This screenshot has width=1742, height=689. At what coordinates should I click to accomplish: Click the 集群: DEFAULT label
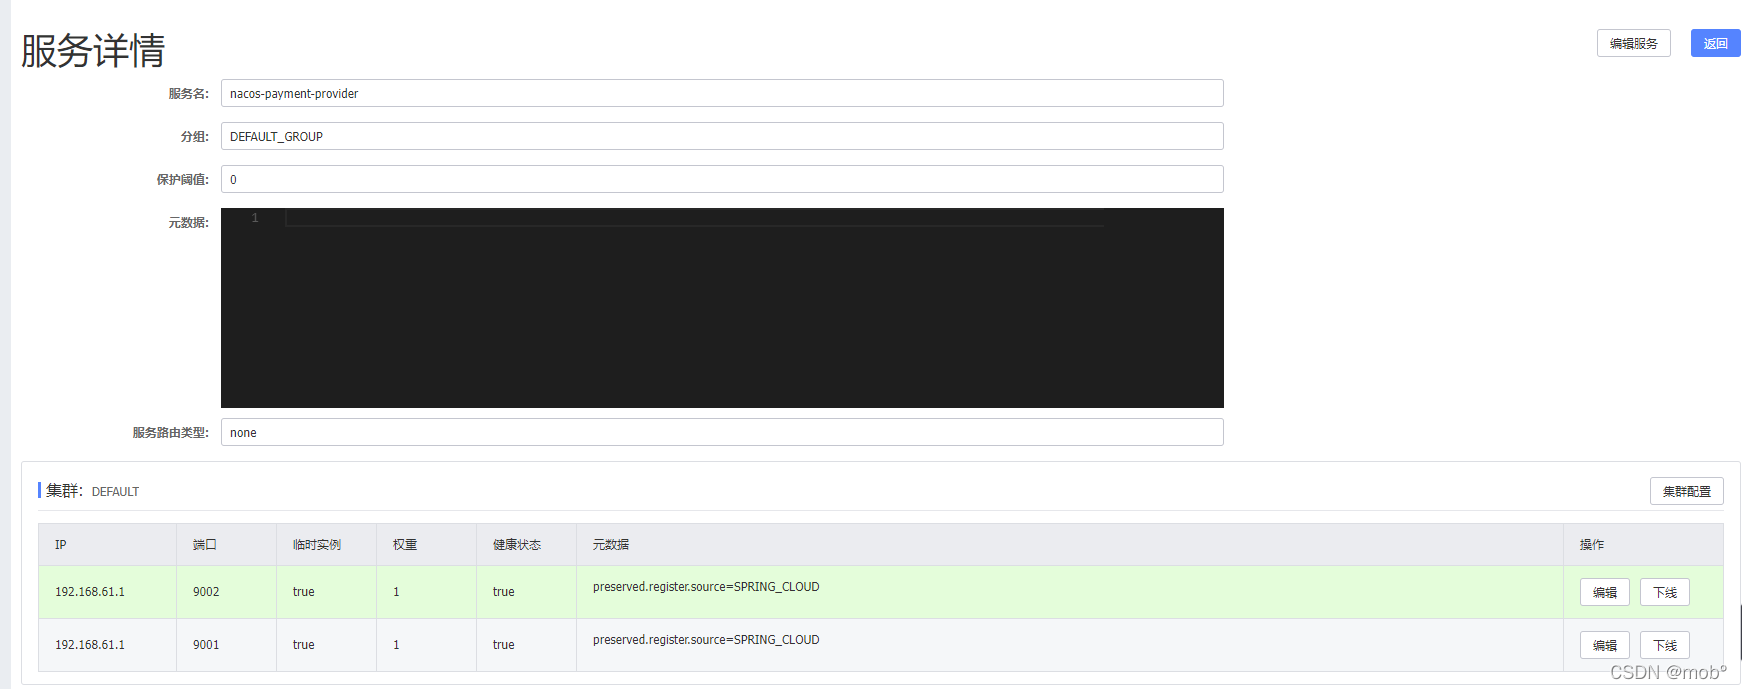tap(92, 491)
